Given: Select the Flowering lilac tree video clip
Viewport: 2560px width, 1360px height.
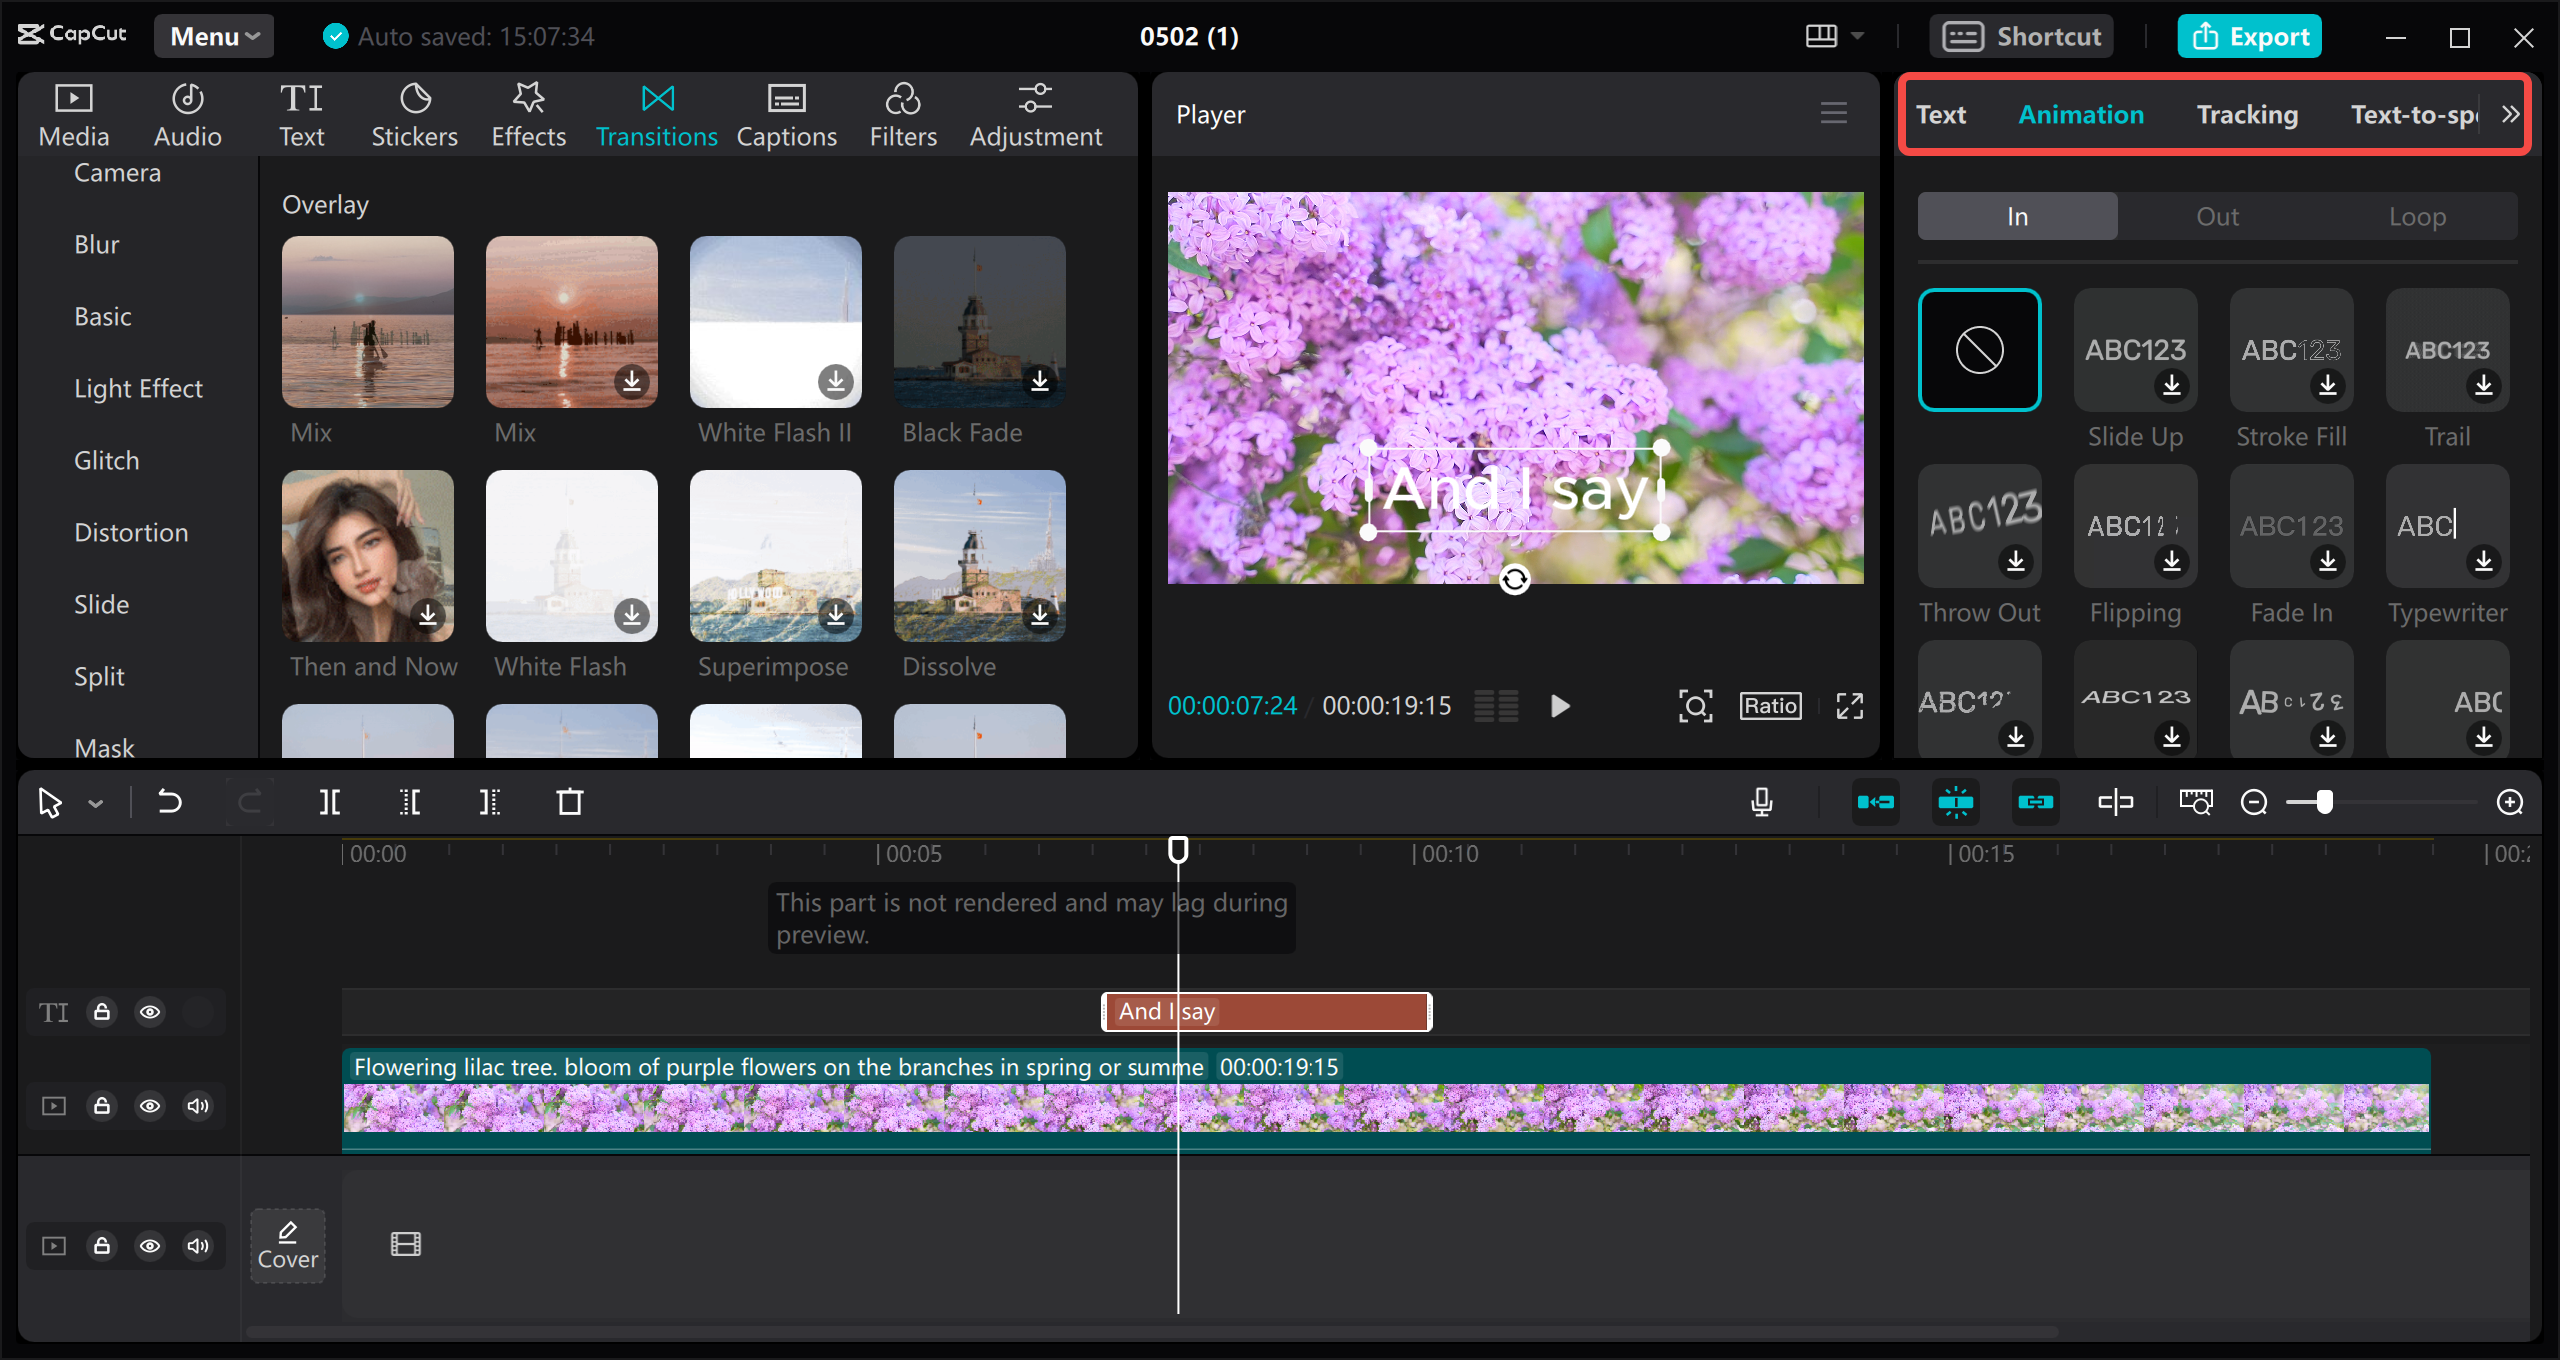Looking at the screenshot, I should click(x=1386, y=1099).
